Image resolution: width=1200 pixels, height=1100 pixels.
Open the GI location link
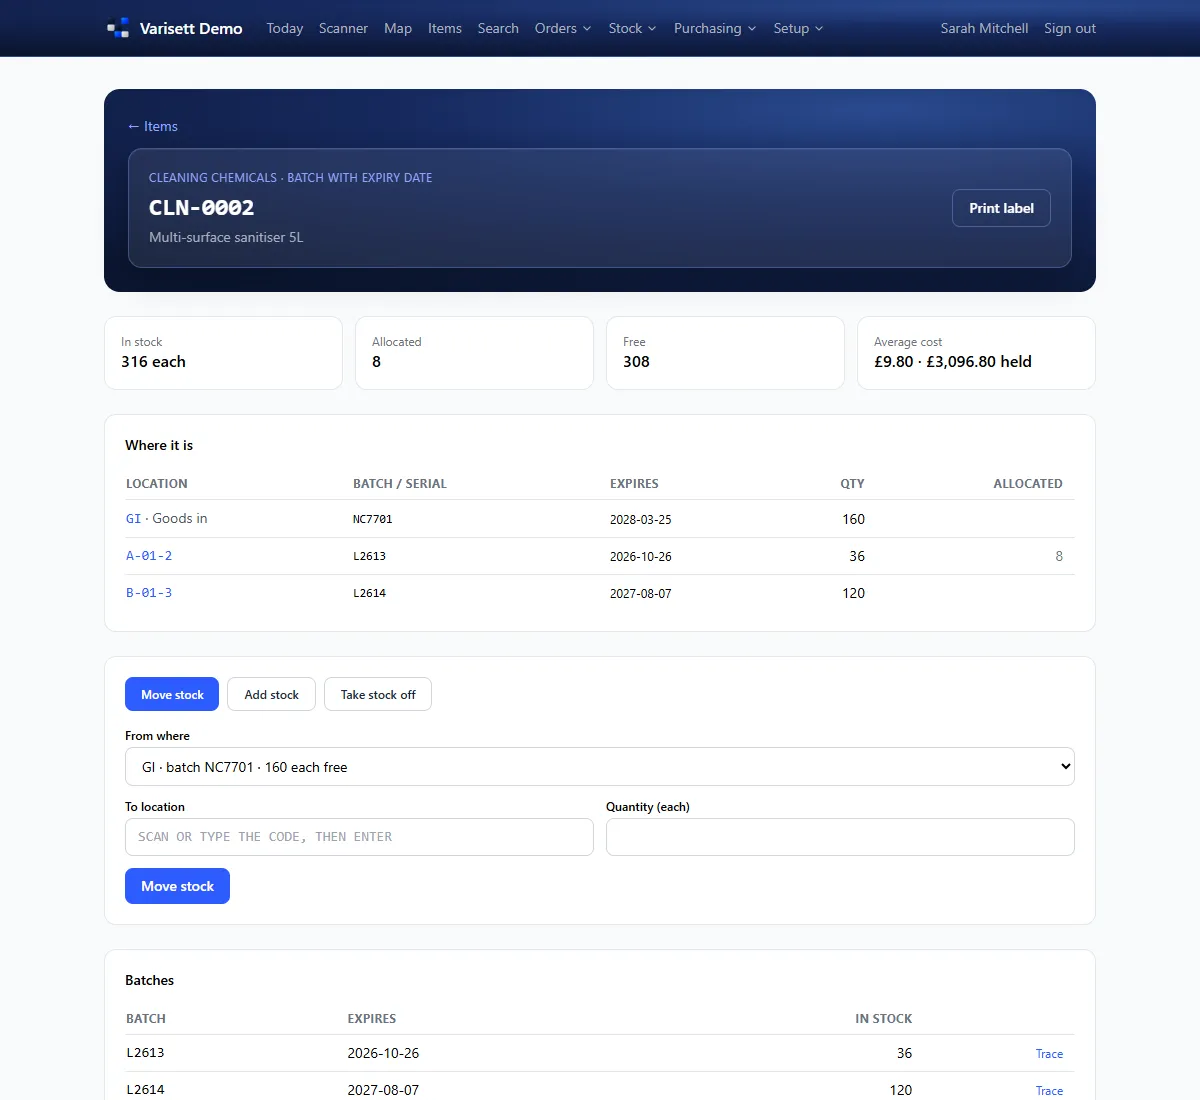[x=134, y=519]
